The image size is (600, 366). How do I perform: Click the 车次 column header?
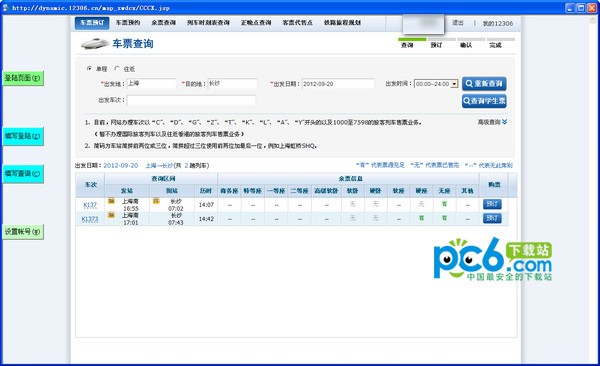(x=91, y=185)
